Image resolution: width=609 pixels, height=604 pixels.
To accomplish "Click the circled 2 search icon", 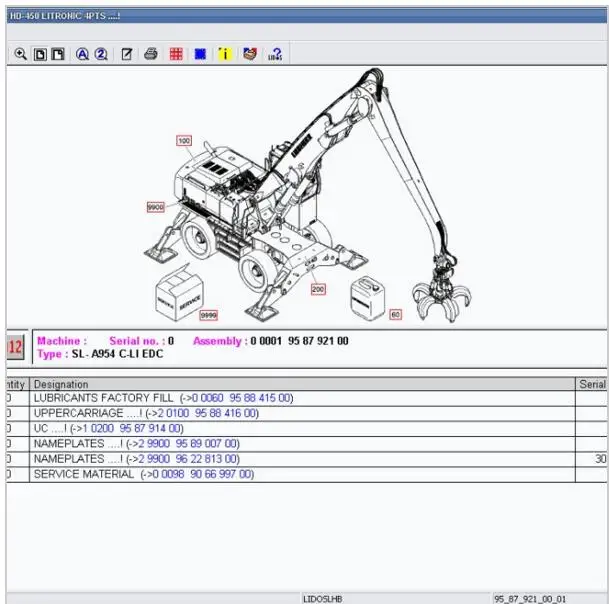I will tap(101, 54).
